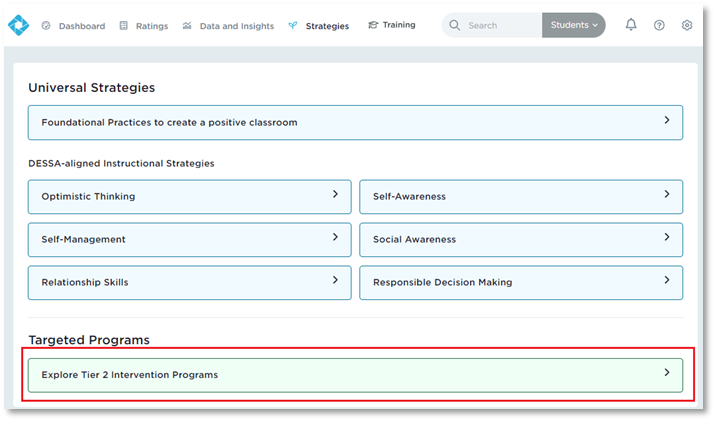Open the Students dropdown next to search
The height and width of the screenshot is (422, 716).
pos(573,25)
